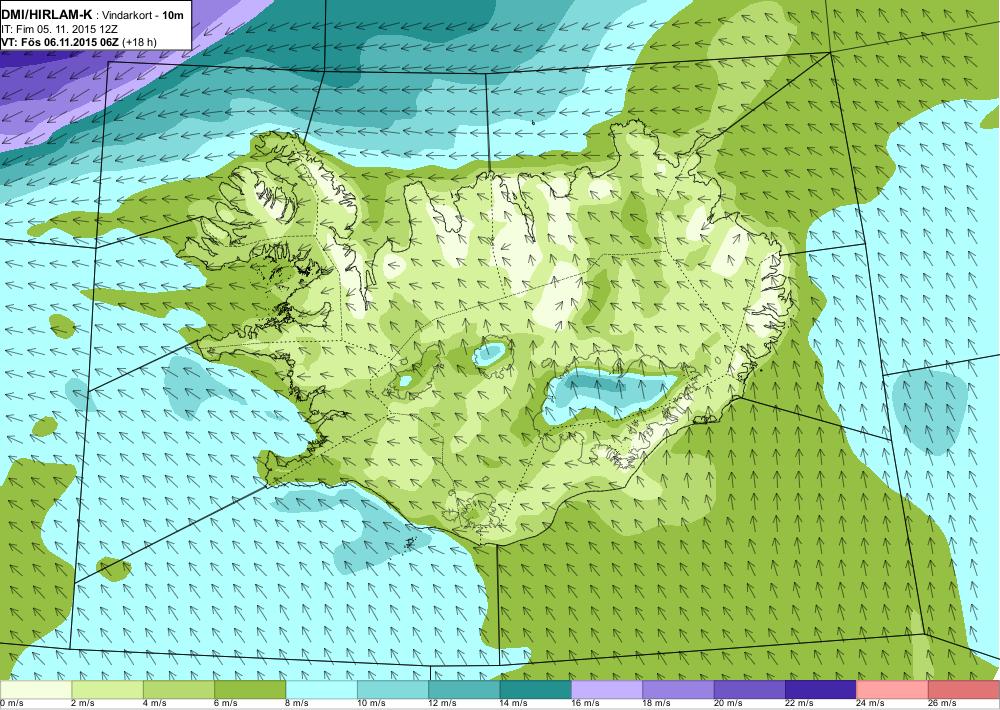Click the 'DMI/HIRLAM-K' model title text
The height and width of the screenshot is (710, 1000).
click(x=47, y=14)
